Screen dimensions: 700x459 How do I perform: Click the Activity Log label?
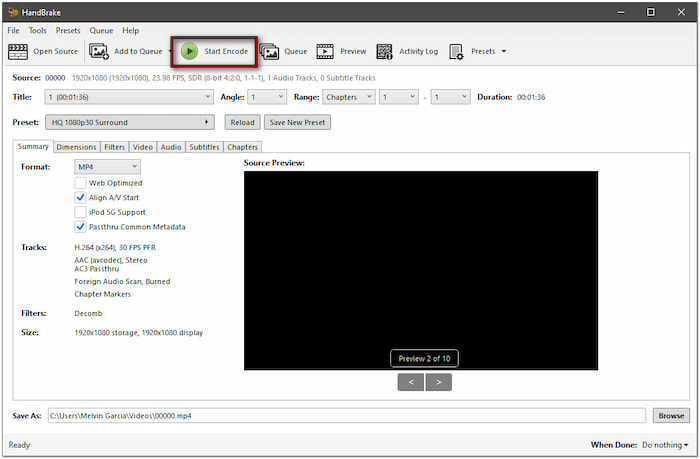pyautogui.click(x=418, y=51)
